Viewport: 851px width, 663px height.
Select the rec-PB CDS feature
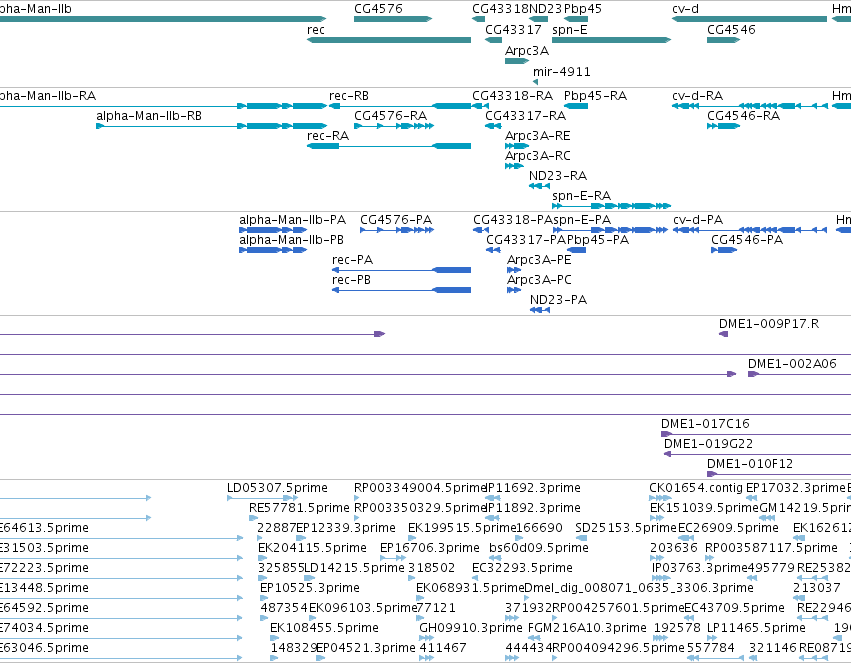pos(402,290)
